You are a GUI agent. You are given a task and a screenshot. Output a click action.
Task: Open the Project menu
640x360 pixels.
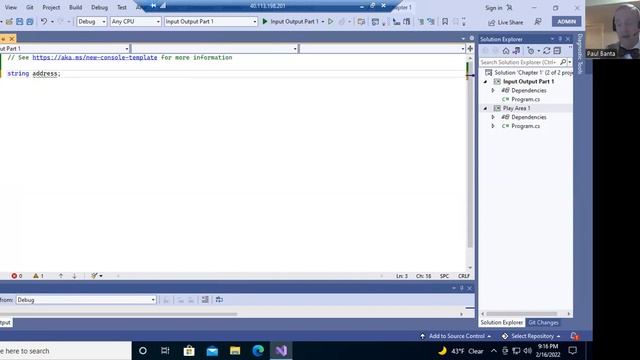(51, 7)
